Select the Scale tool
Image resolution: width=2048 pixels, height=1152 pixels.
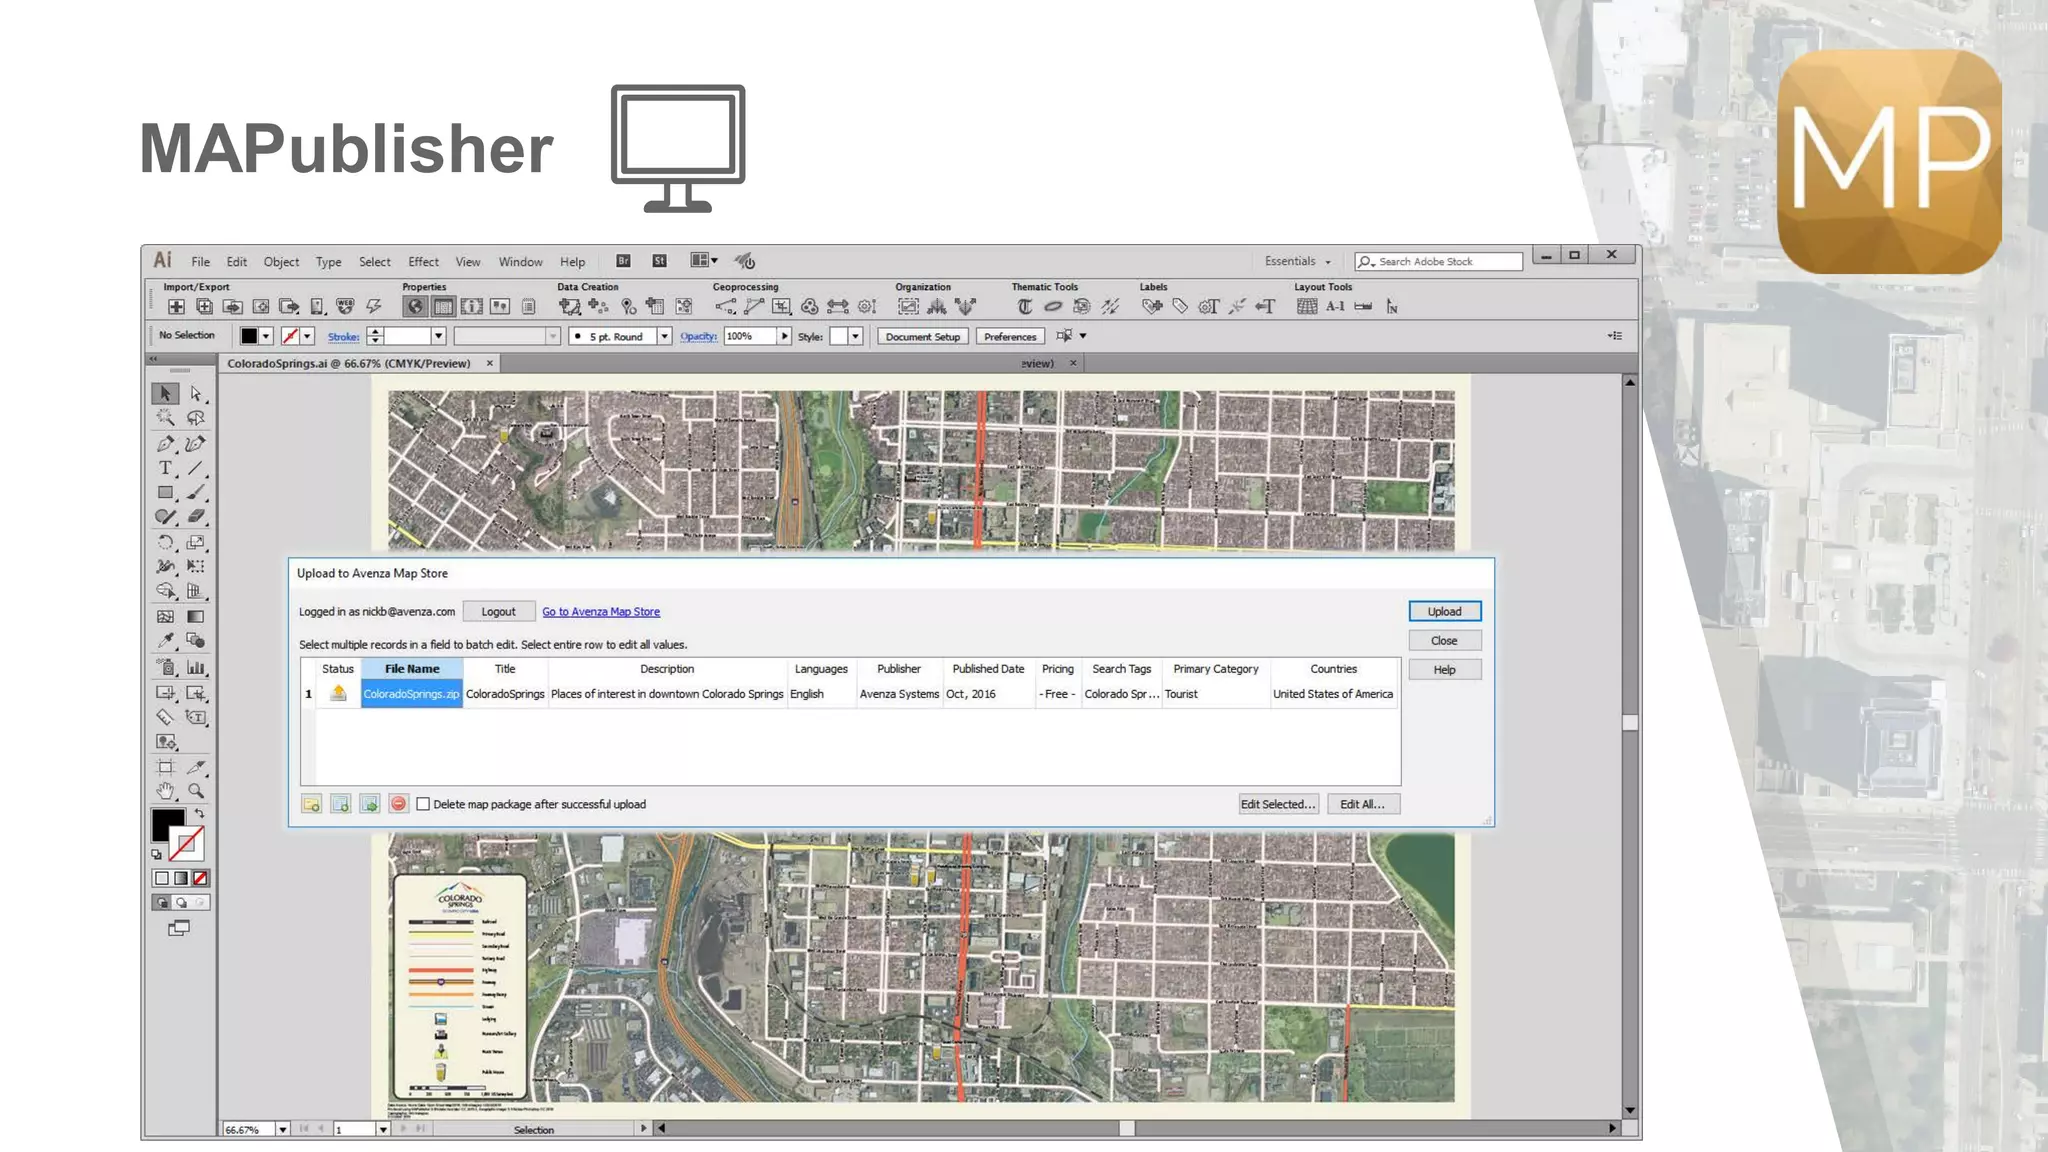coord(196,542)
